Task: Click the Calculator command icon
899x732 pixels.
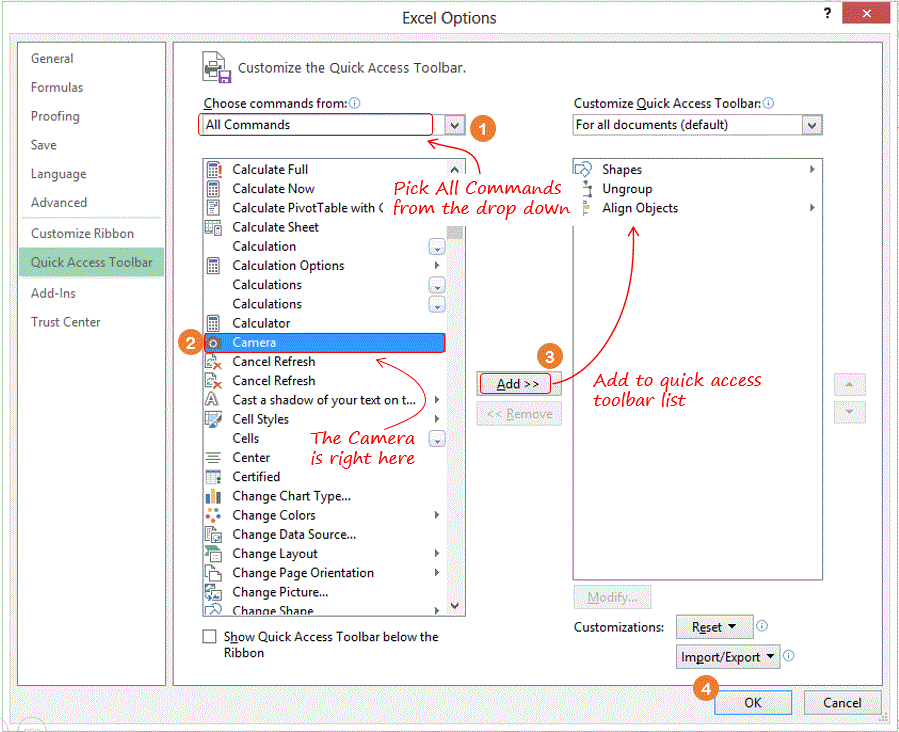Action: point(213,323)
